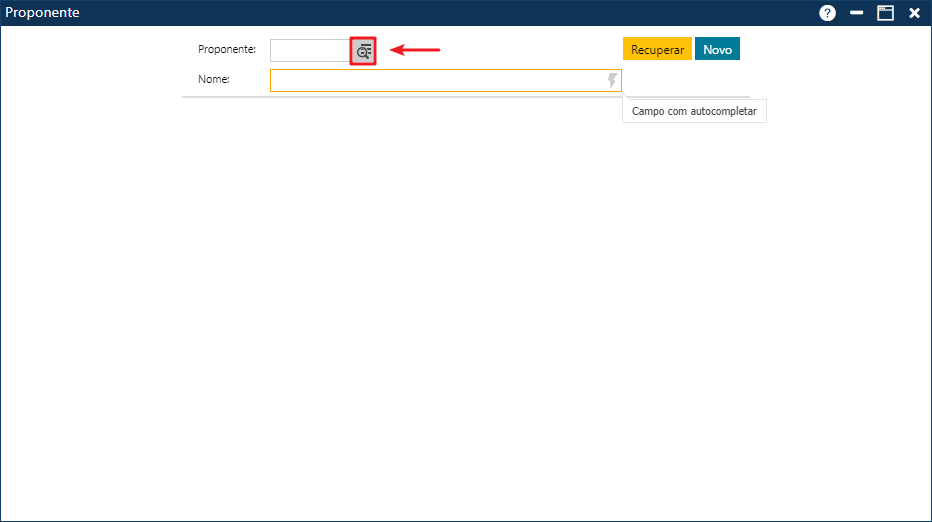The image size is (932, 522).
Task: Click the horizontal separator line below Nome
Action: pyautogui.click(x=400, y=97)
